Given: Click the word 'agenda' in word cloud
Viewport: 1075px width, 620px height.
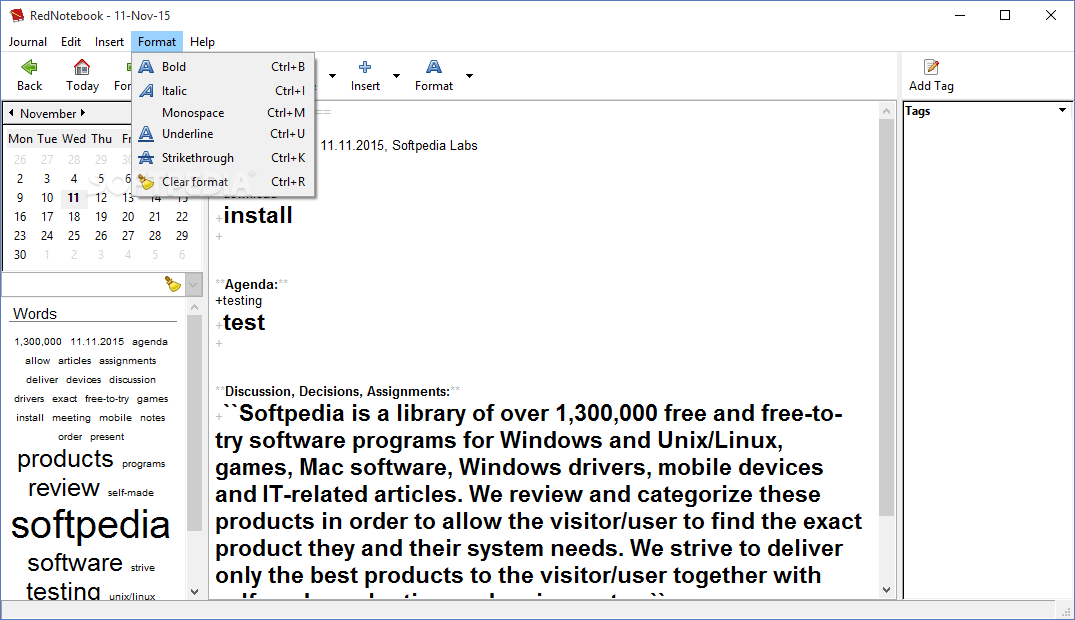Looking at the screenshot, I should click(149, 342).
